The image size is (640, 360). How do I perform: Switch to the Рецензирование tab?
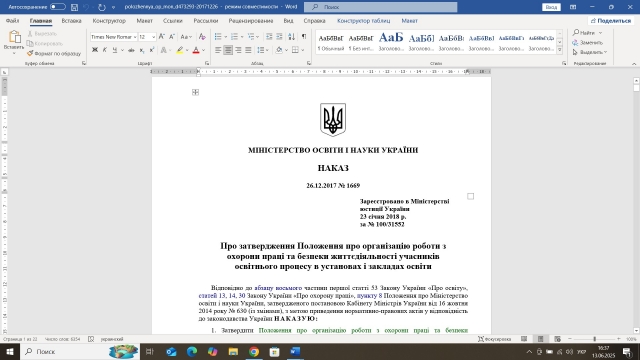251,21
